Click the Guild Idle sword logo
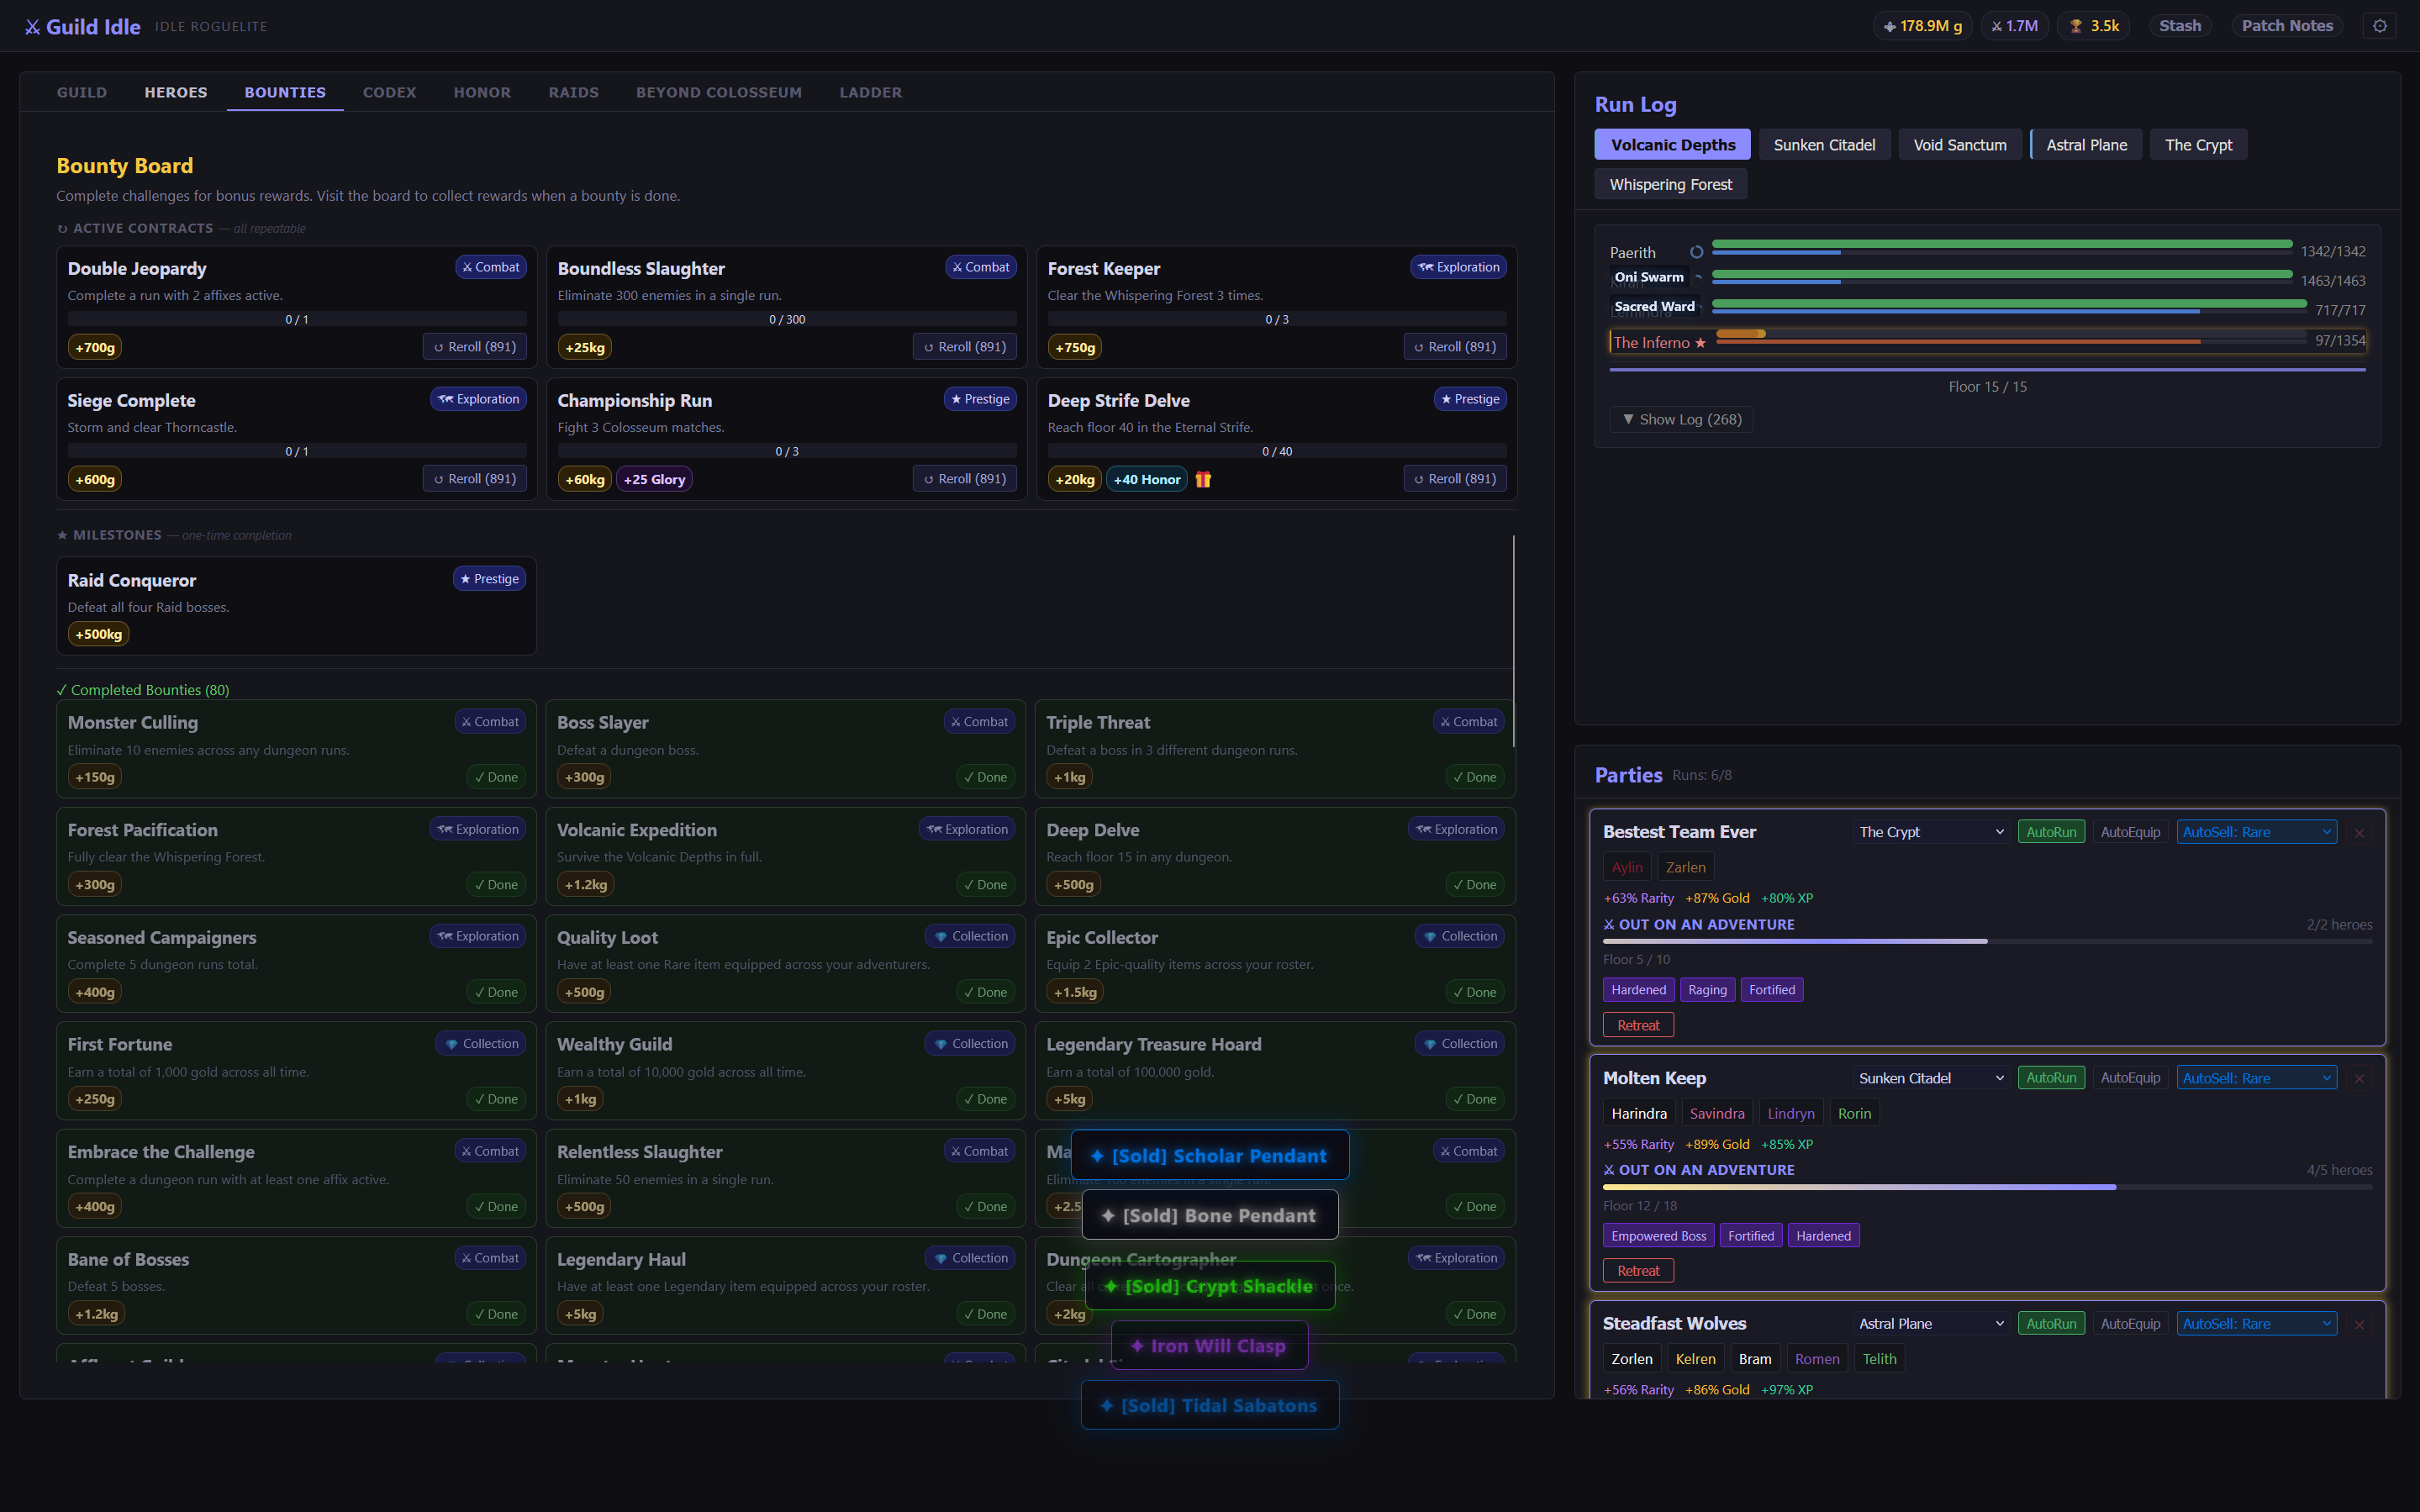This screenshot has height=1512, width=2420. (x=32, y=27)
